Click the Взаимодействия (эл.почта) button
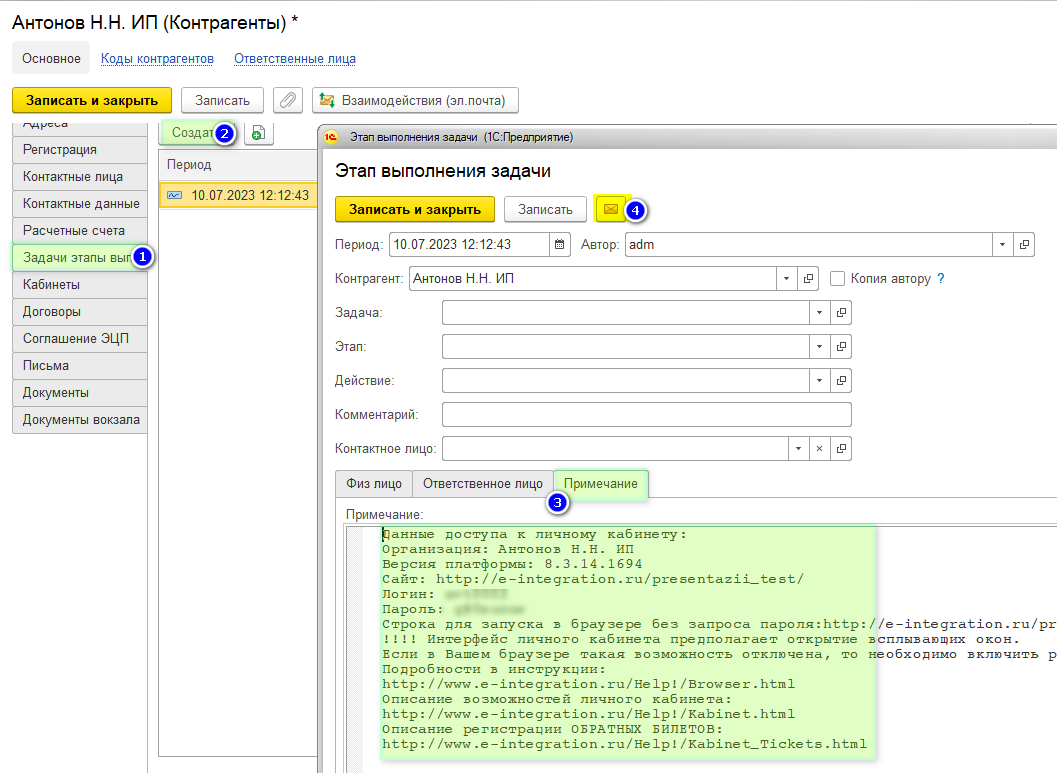Screen dimensions: 1057x773 (x=415, y=100)
